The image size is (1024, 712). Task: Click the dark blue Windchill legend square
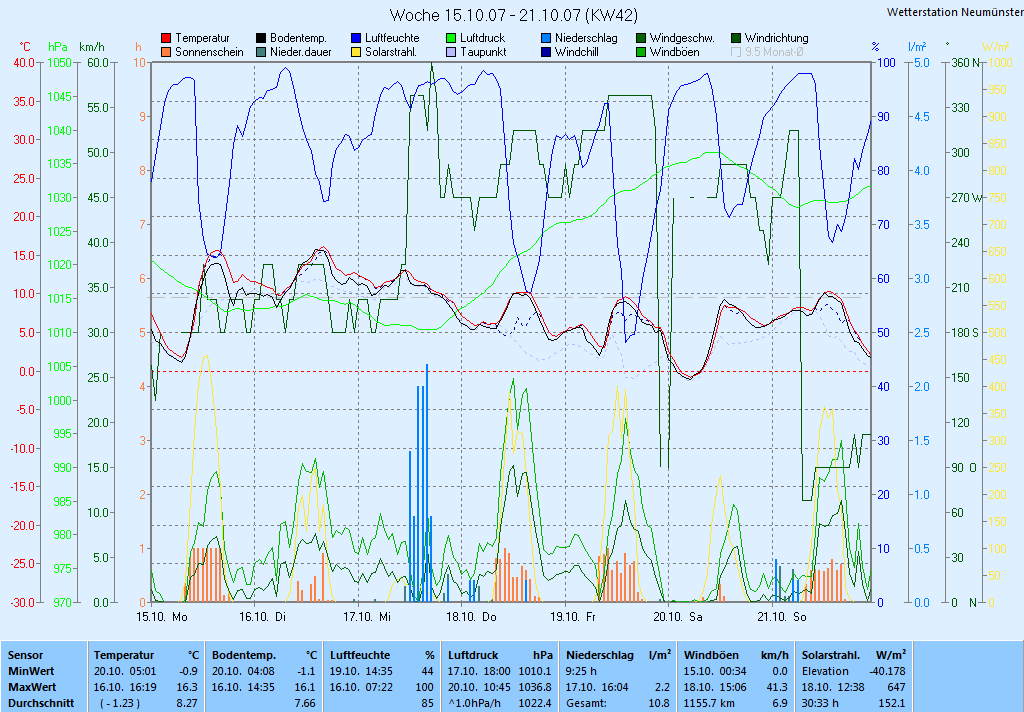point(546,52)
